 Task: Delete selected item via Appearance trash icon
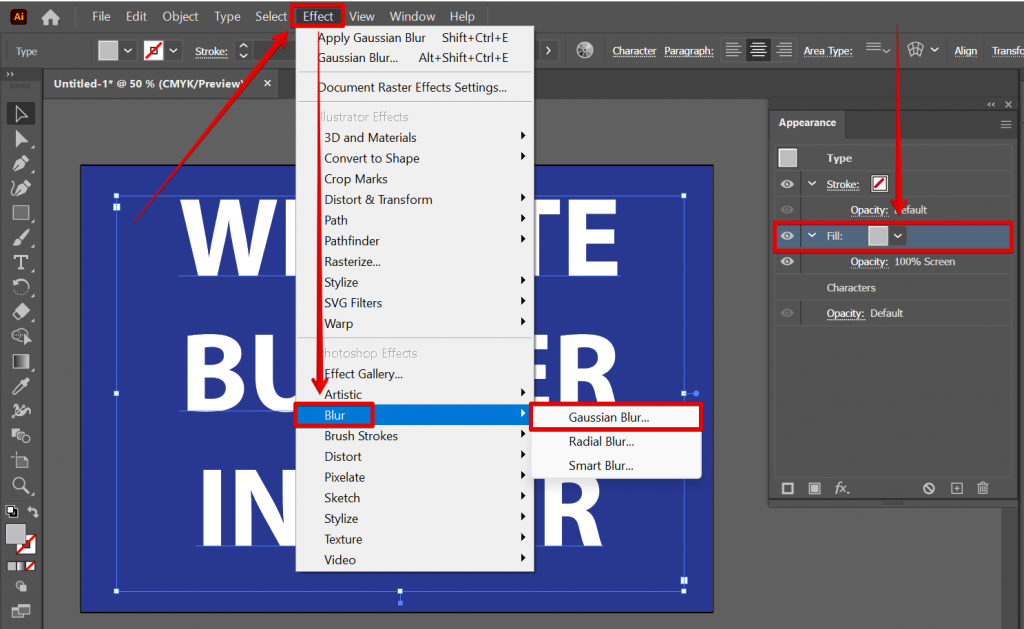(983, 487)
